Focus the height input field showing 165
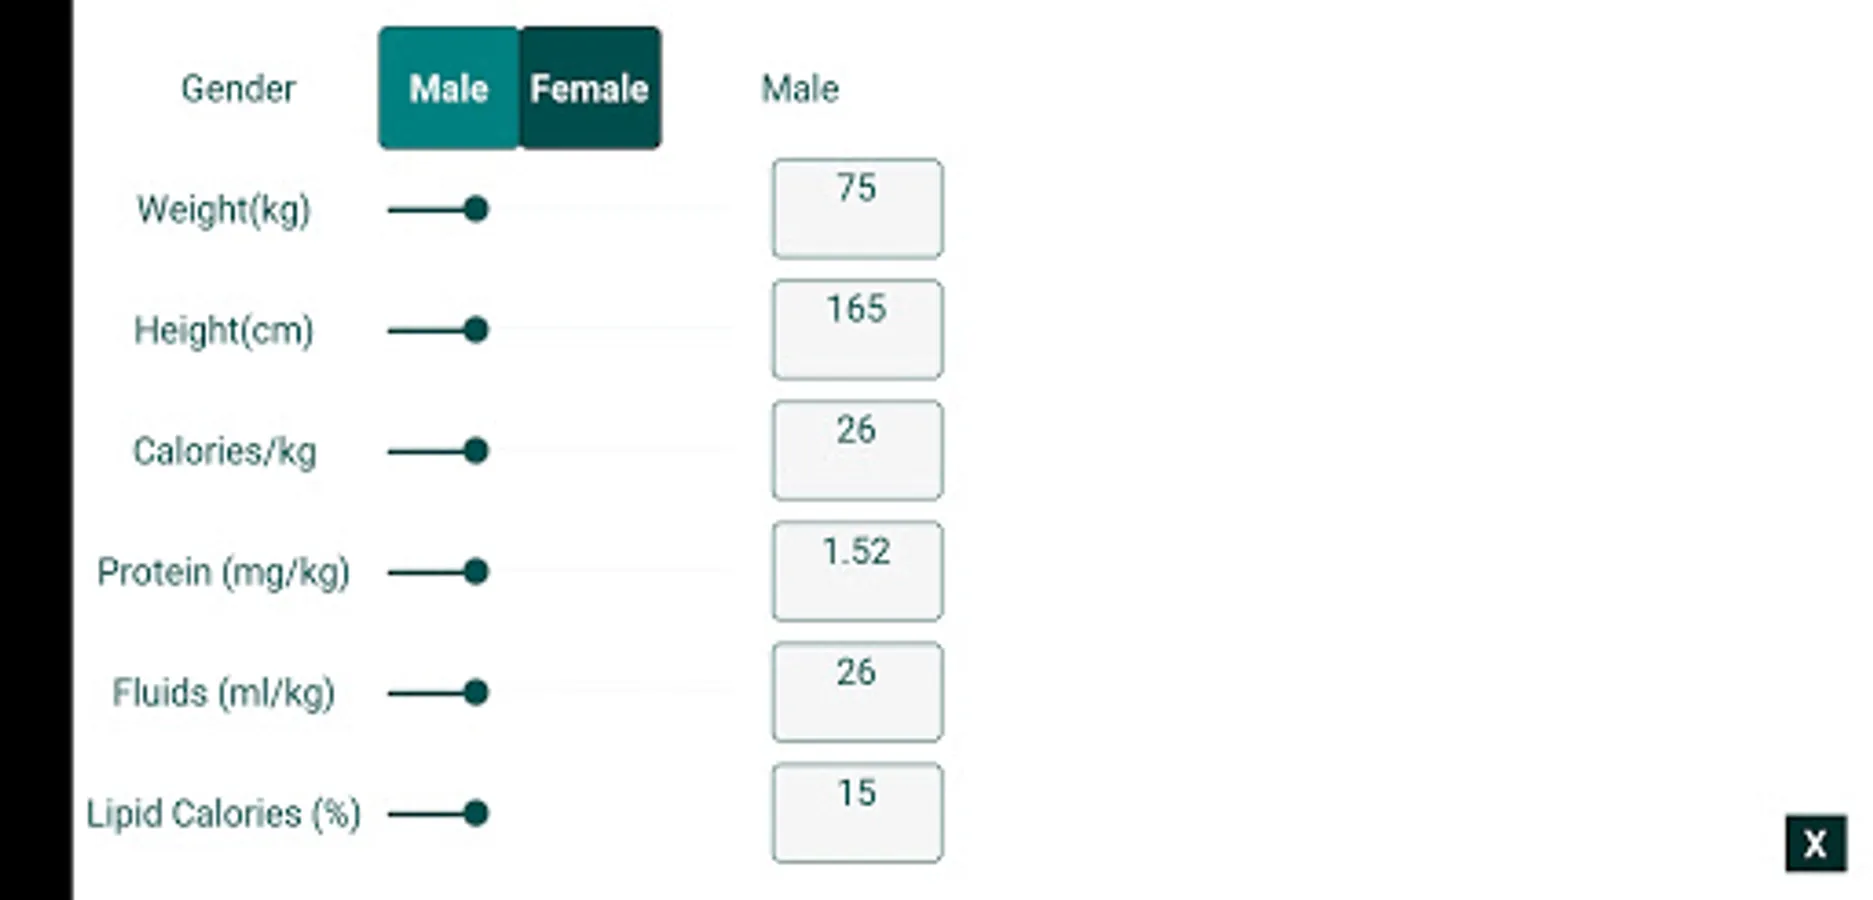 [857, 330]
